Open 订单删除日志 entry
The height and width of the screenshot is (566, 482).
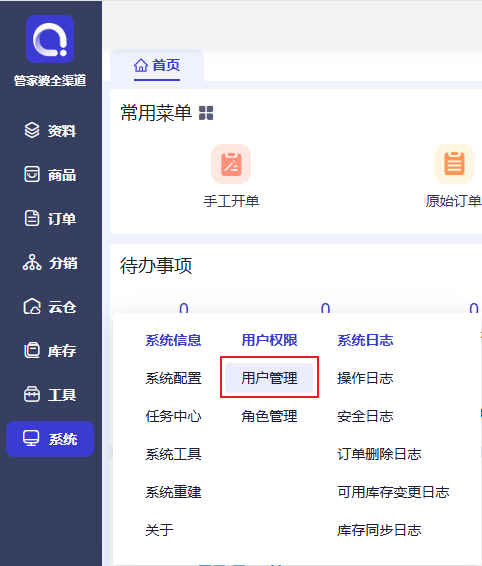(379, 454)
